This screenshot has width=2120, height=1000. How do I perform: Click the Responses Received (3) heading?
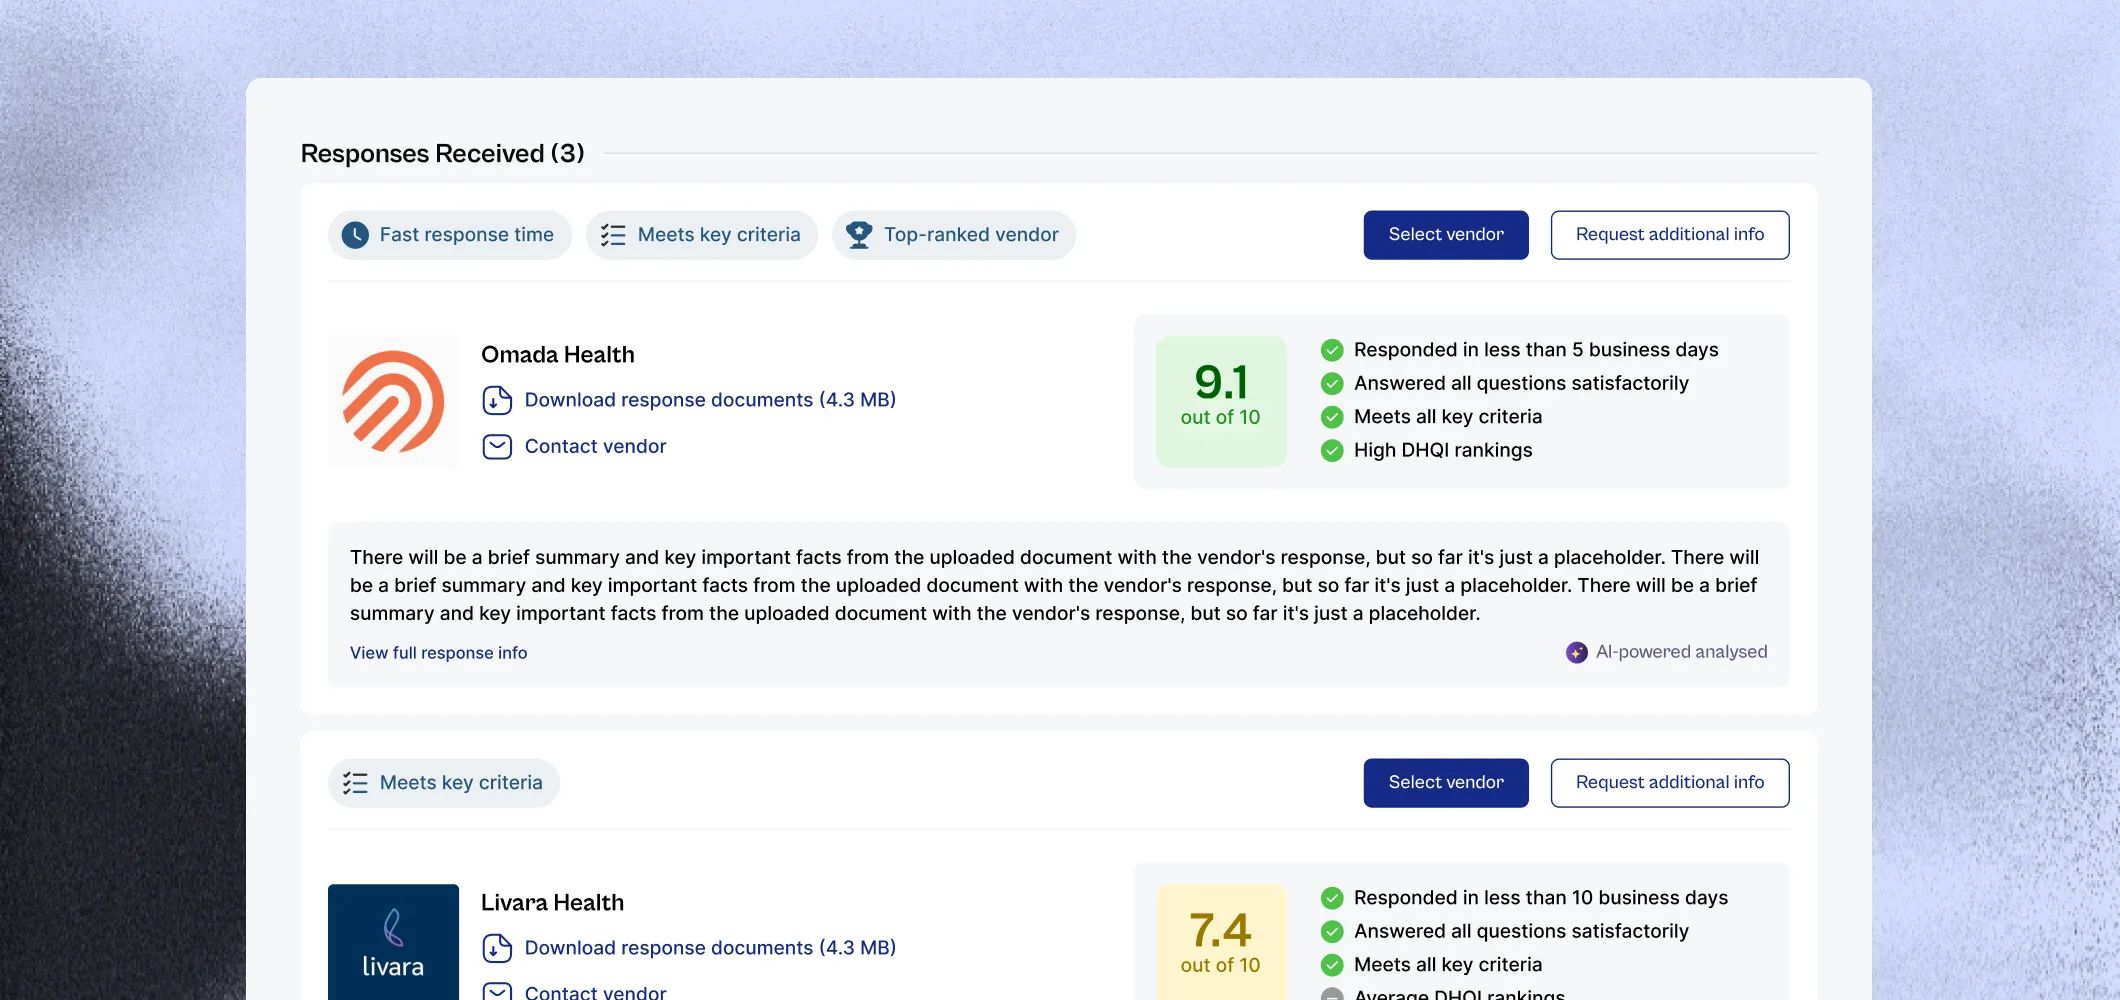442,153
